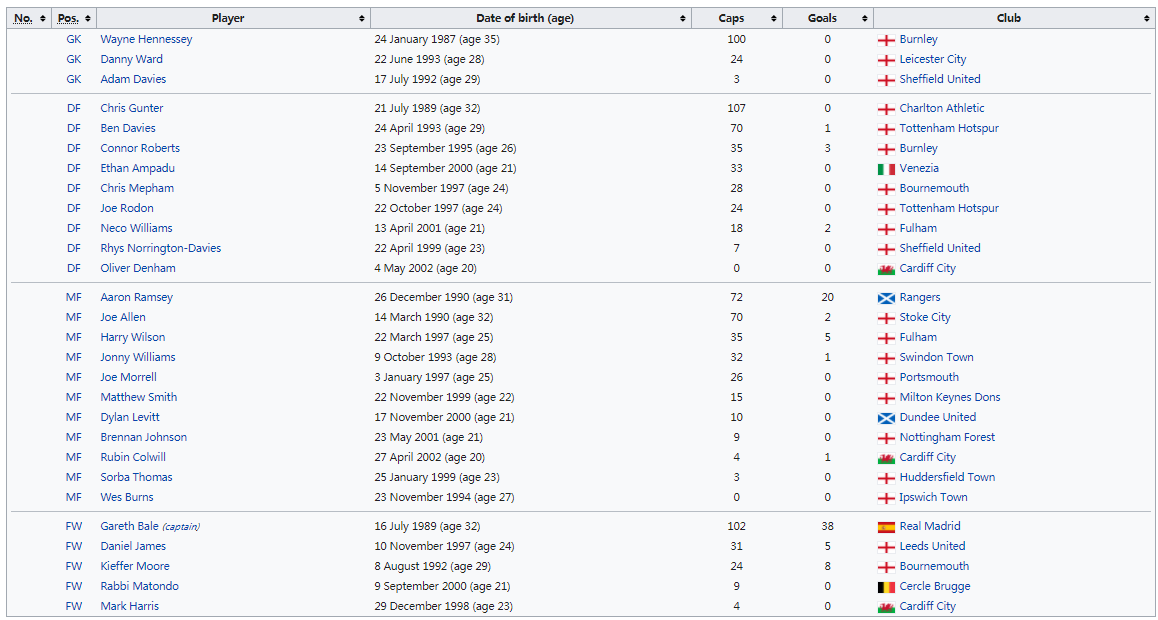Image resolution: width=1158 pixels, height=620 pixels.
Task: Click the Spain flag beside Real Madrid
Action: 885,527
